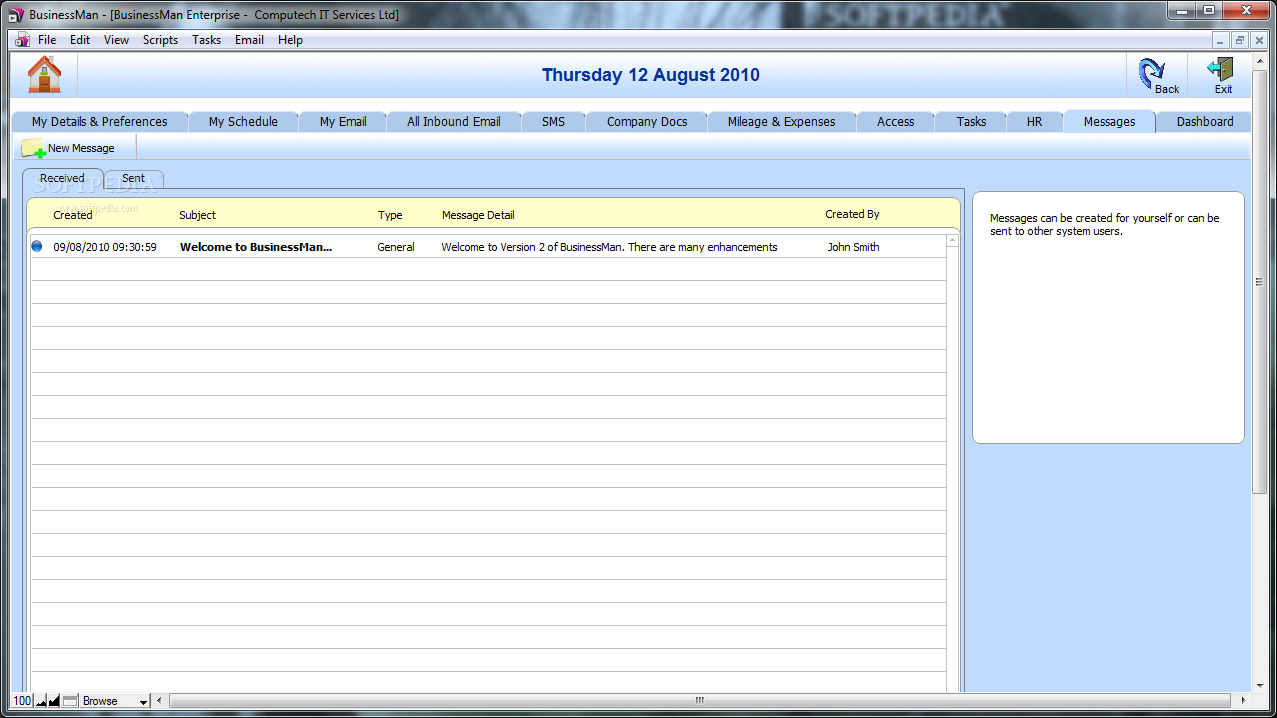
Task: Open the Help menu
Action: pyautogui.click(x=290, y=40)
